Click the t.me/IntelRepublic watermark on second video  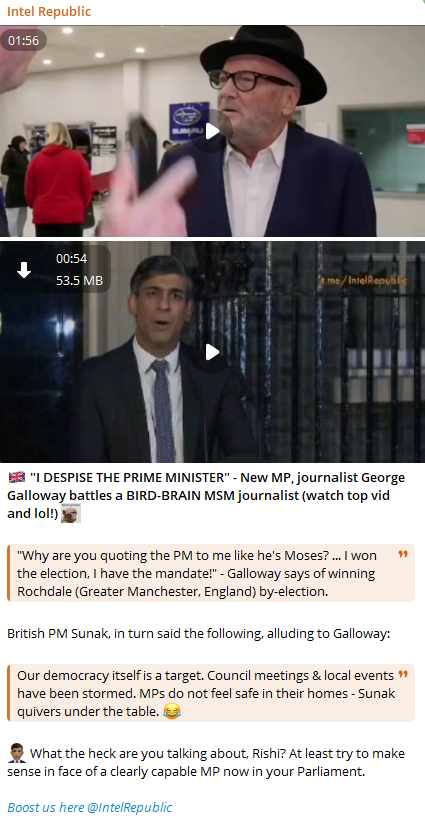tap(362, 281)
